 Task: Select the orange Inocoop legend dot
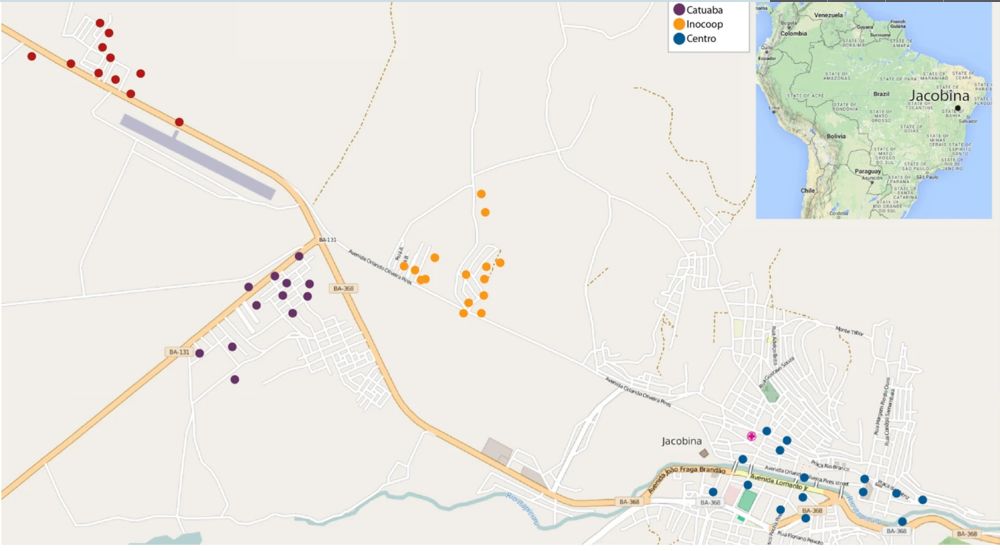coord(679,24)
